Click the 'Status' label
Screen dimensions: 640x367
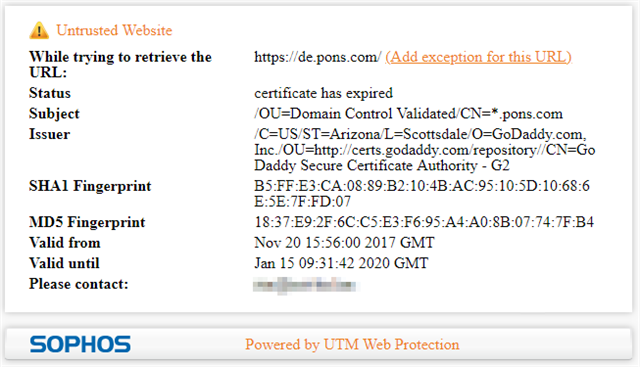click(x=50, y=93)
